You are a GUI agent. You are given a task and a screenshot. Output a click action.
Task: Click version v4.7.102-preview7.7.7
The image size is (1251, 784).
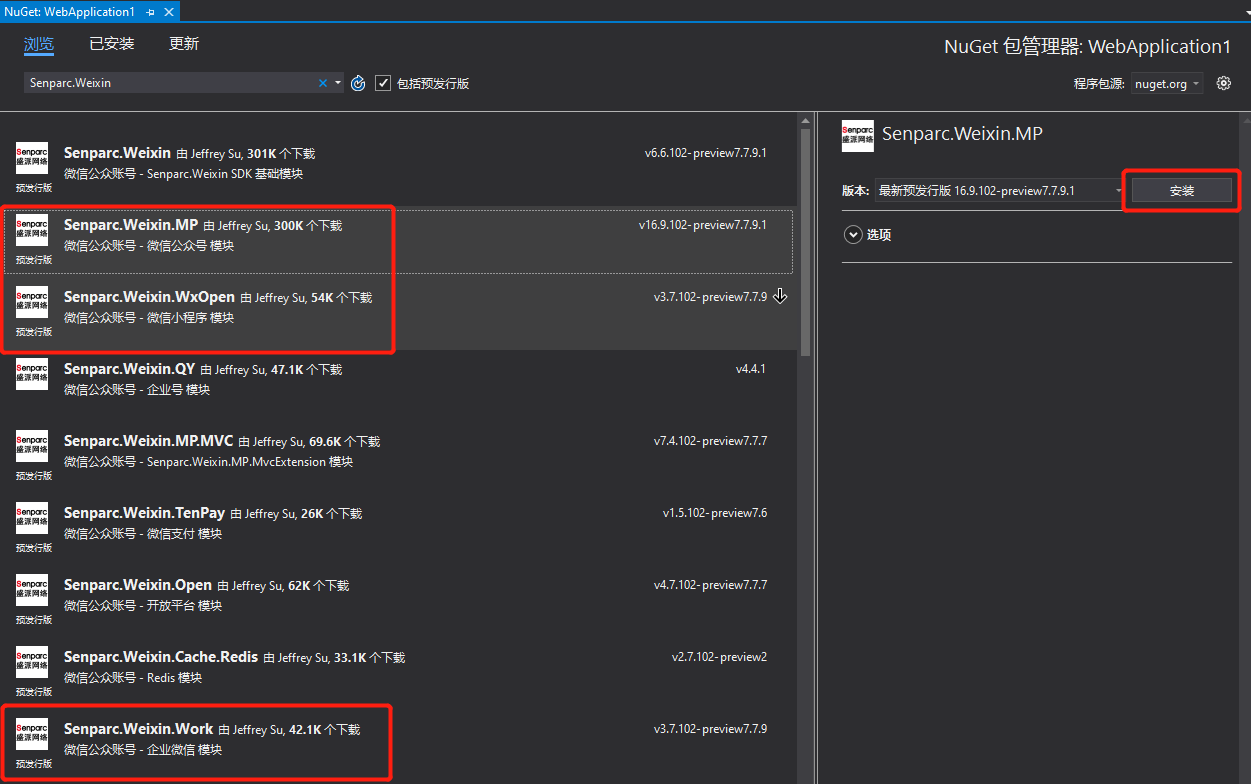[x=711, y=585]
